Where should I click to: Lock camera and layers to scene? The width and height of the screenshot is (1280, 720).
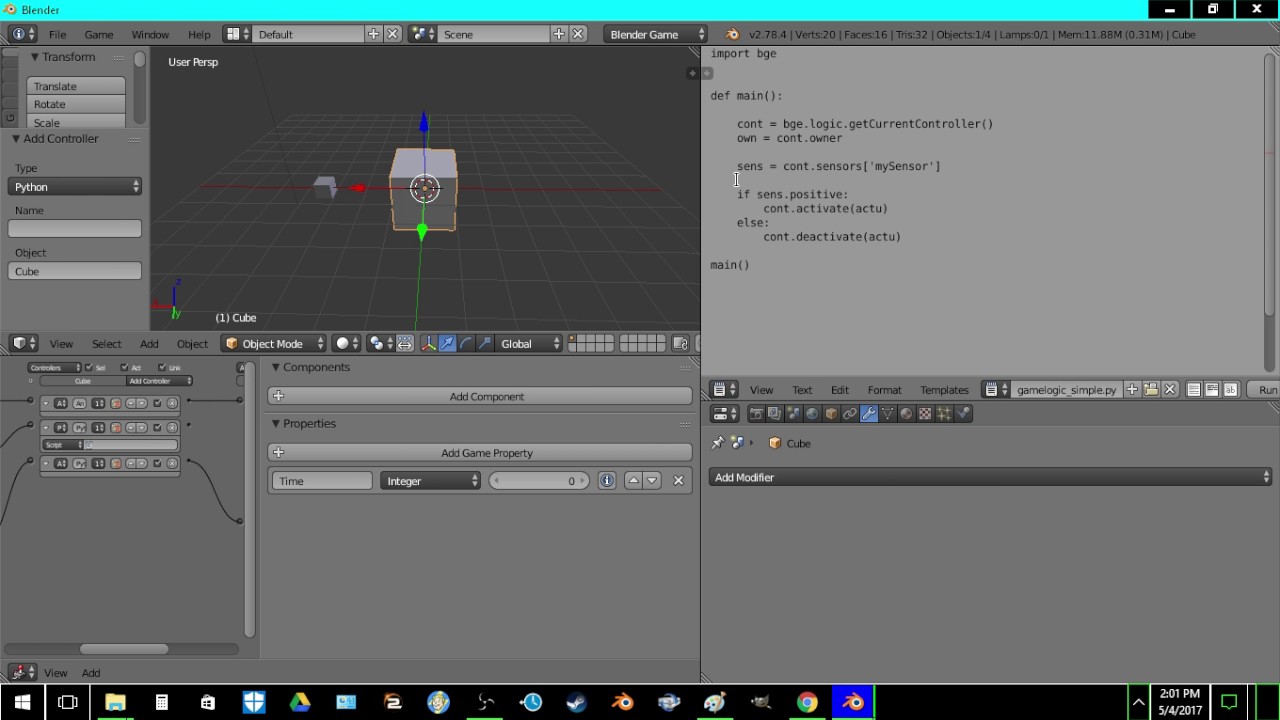coord(680,344)
